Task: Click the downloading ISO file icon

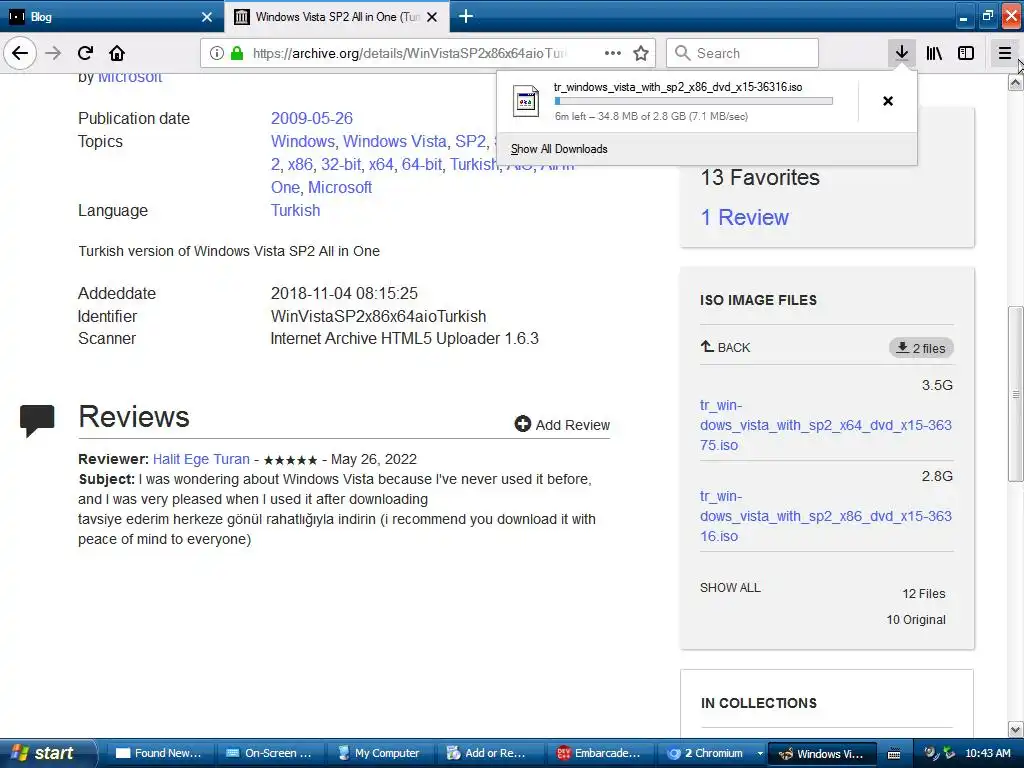Action: [x=526, y=101]
